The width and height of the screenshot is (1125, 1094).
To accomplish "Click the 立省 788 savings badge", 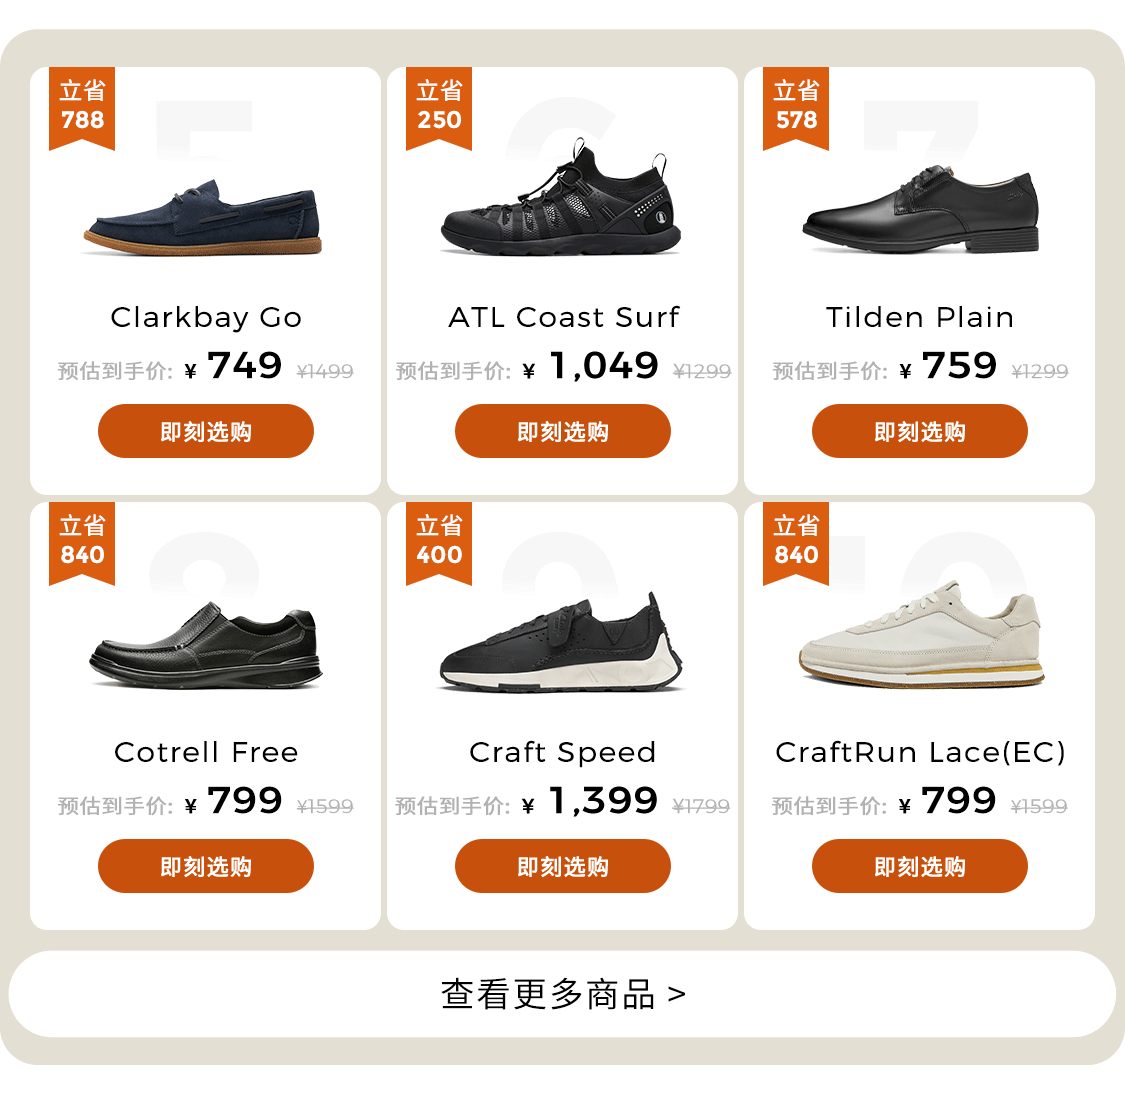I will pyautogui.click(x=82, y=108).
